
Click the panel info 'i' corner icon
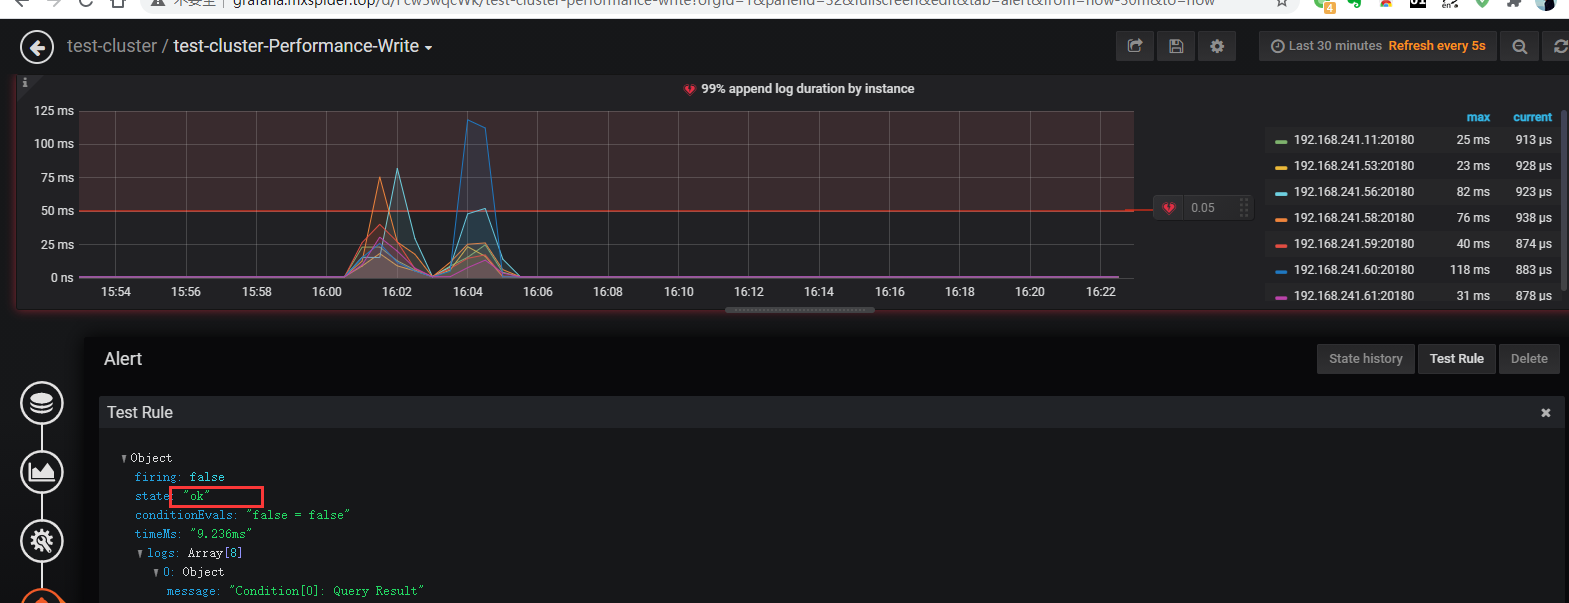click(25, 83)
